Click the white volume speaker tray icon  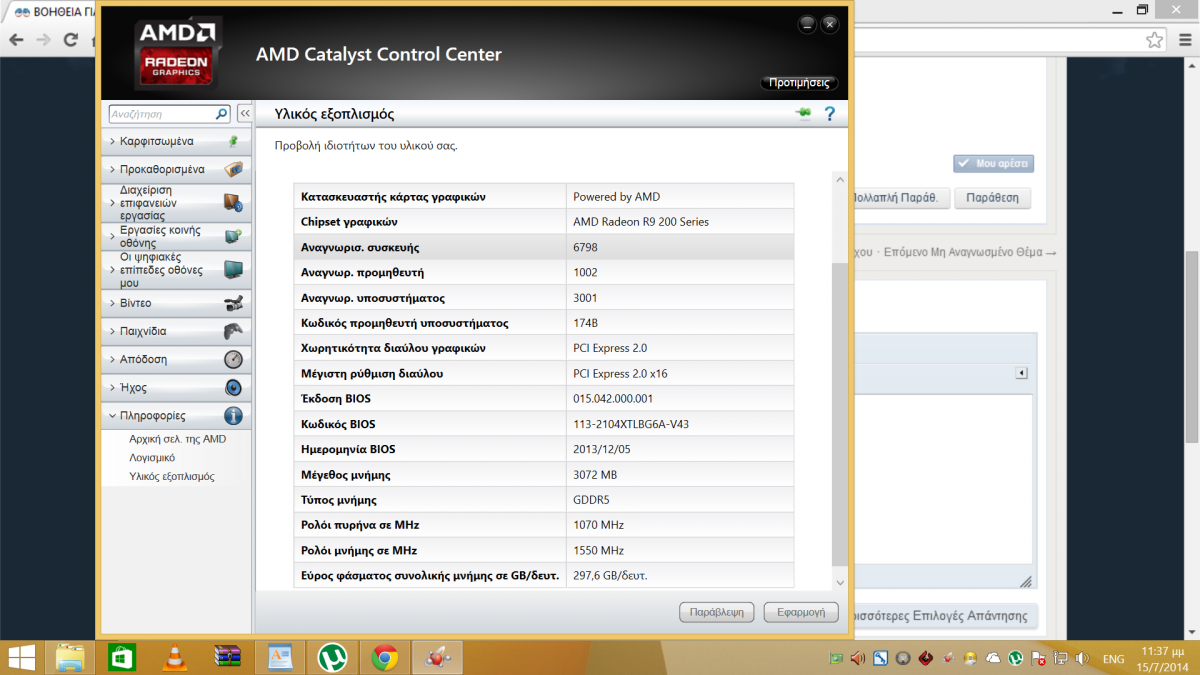pos(1082,659)
